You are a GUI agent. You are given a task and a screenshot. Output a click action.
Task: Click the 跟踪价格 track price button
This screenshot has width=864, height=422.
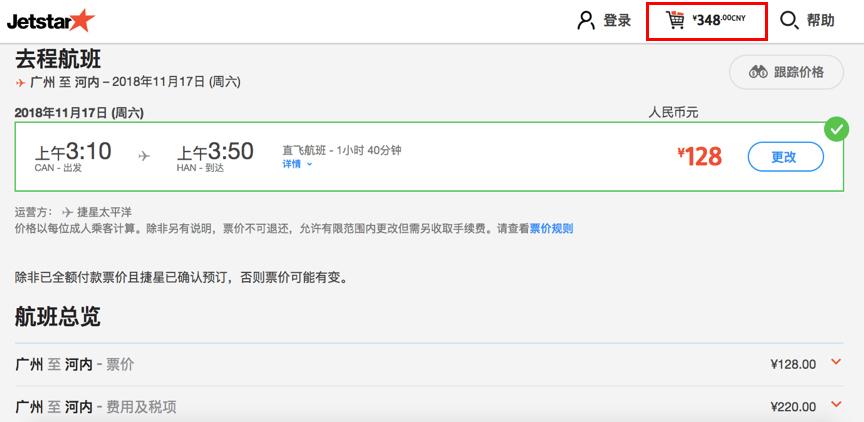[786, 72]
